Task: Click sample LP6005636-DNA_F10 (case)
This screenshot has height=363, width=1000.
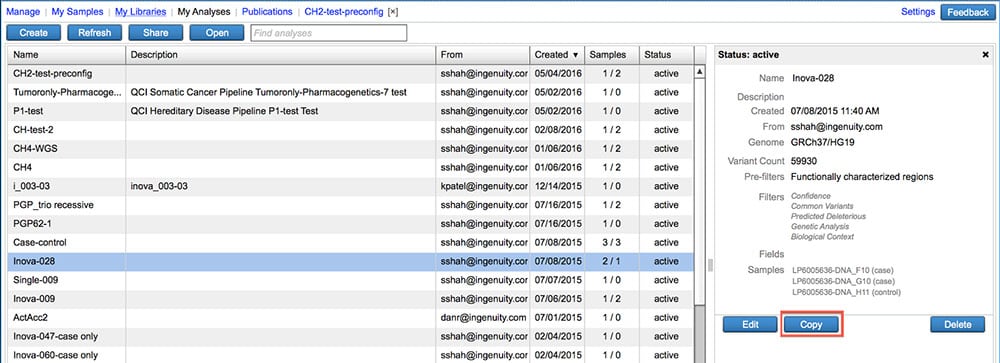Action: pyautogui.click(x=841, y=270)
